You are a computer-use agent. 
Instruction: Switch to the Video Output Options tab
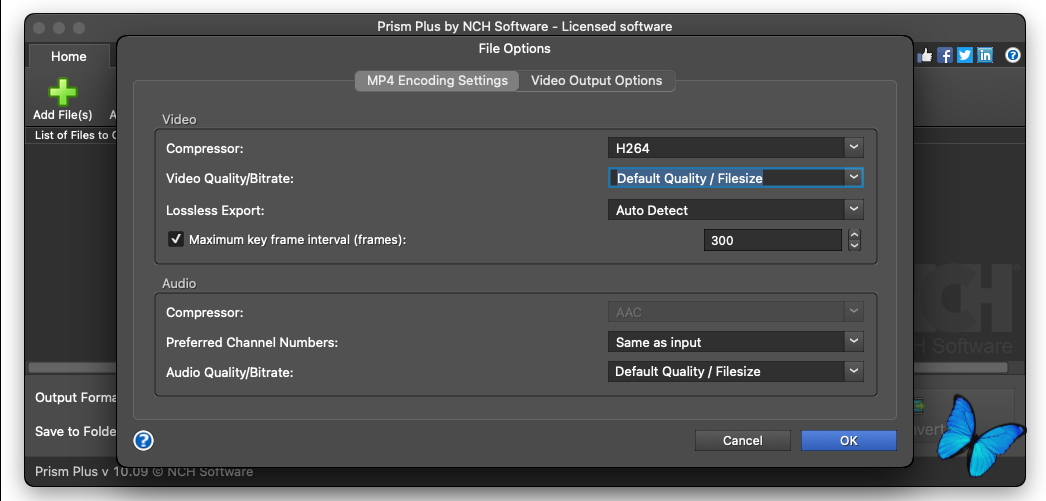click(596, 80)
